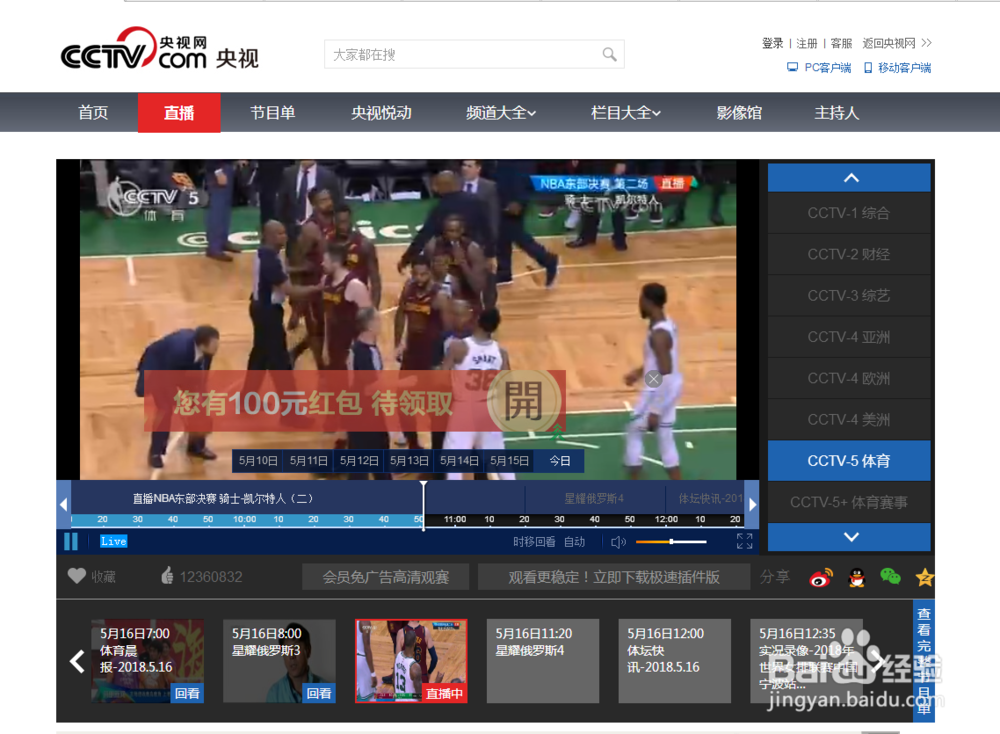Open the search magnifier icon
Screen dimensions: 1000x734
tap(610, 54)
